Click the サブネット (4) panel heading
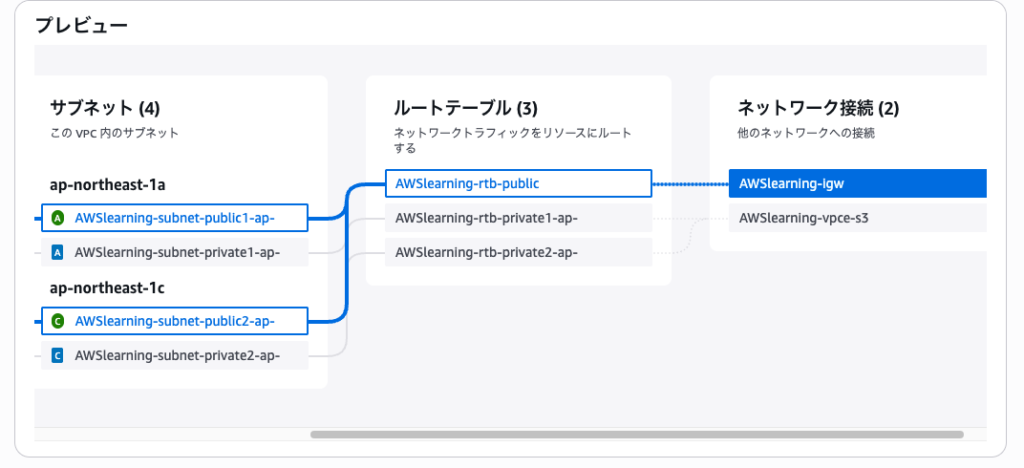1024x468 pixels. pos(105,107)
